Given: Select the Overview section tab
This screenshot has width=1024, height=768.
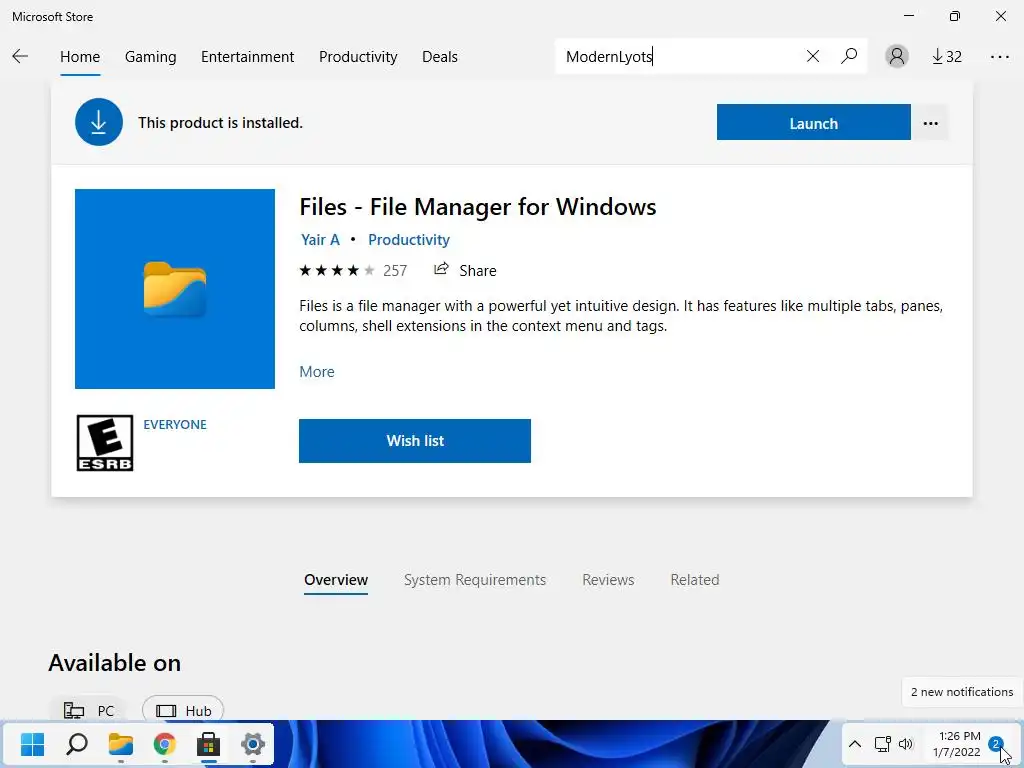Looking at the screenshot, I should click(x=336, y=580).
